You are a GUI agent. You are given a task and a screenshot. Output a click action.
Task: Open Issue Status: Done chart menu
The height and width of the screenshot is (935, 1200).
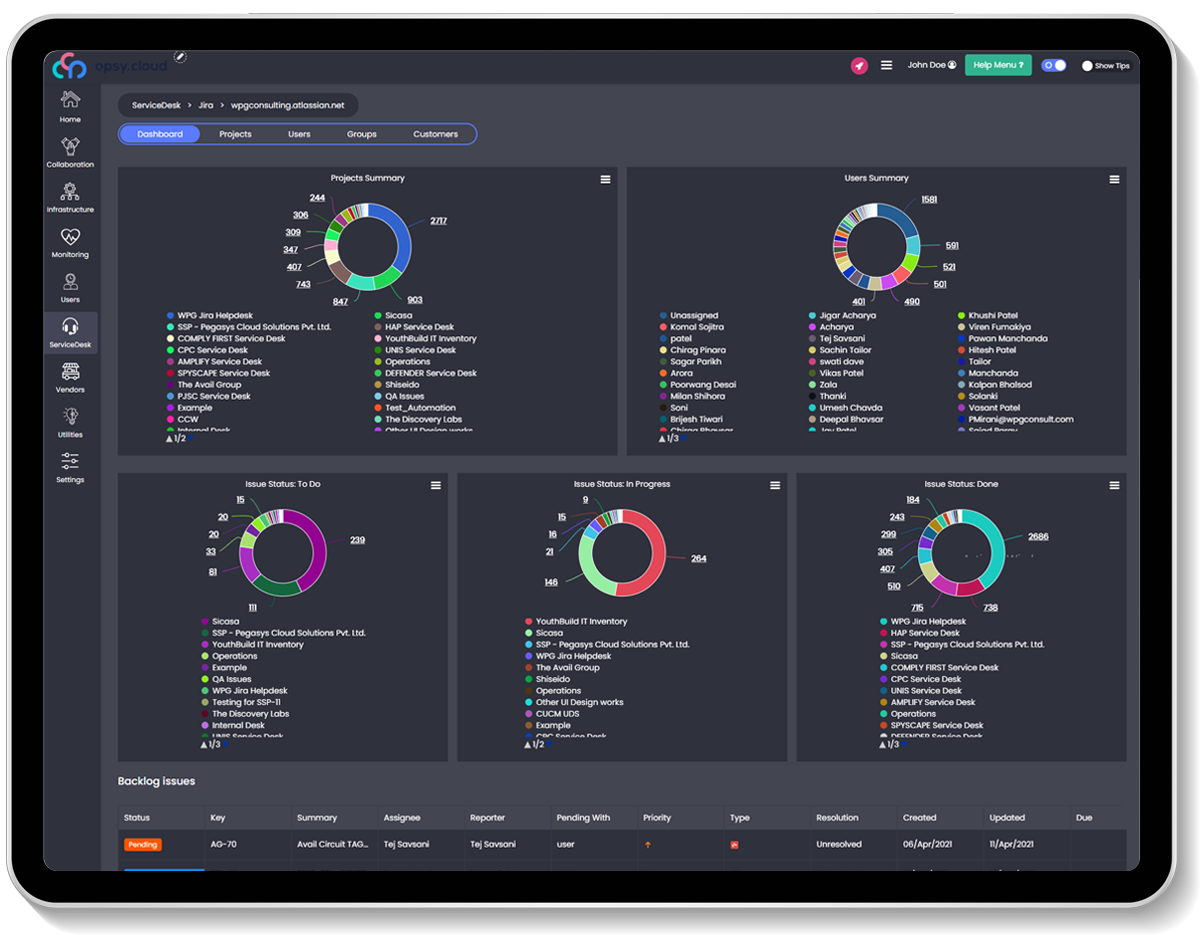point(1114,485)
